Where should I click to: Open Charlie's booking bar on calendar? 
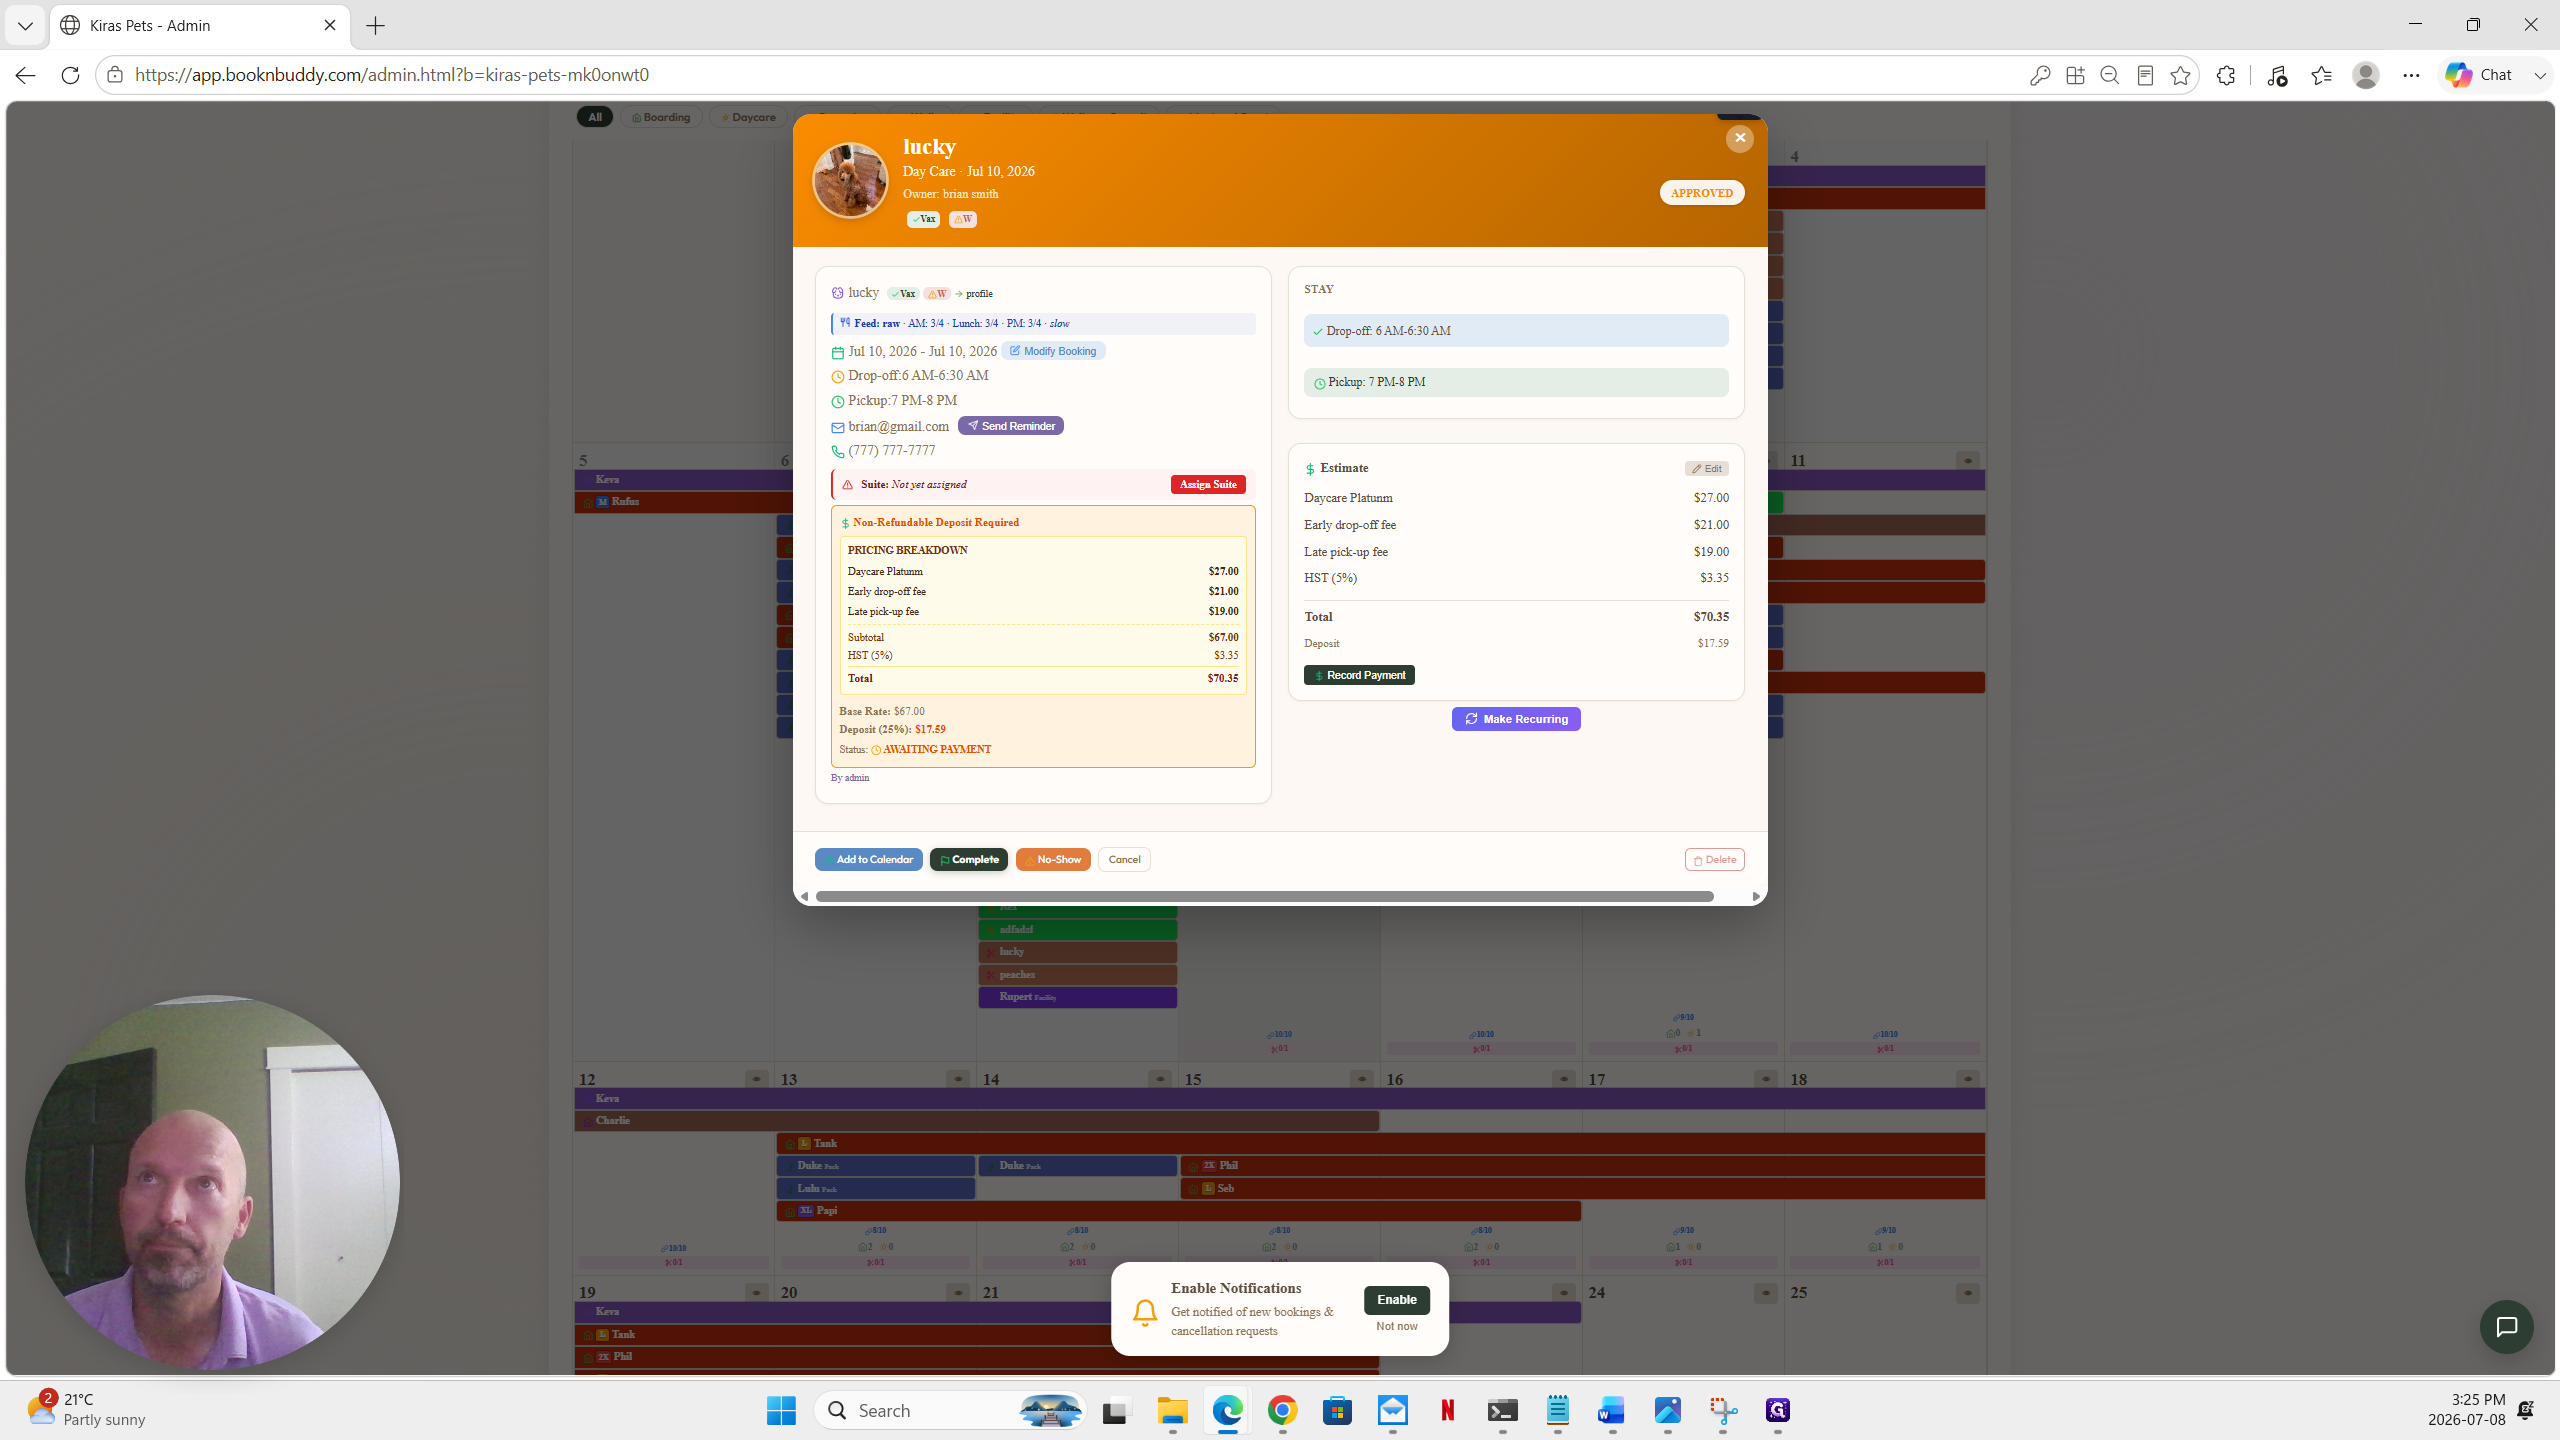(x=977, y=1121)
